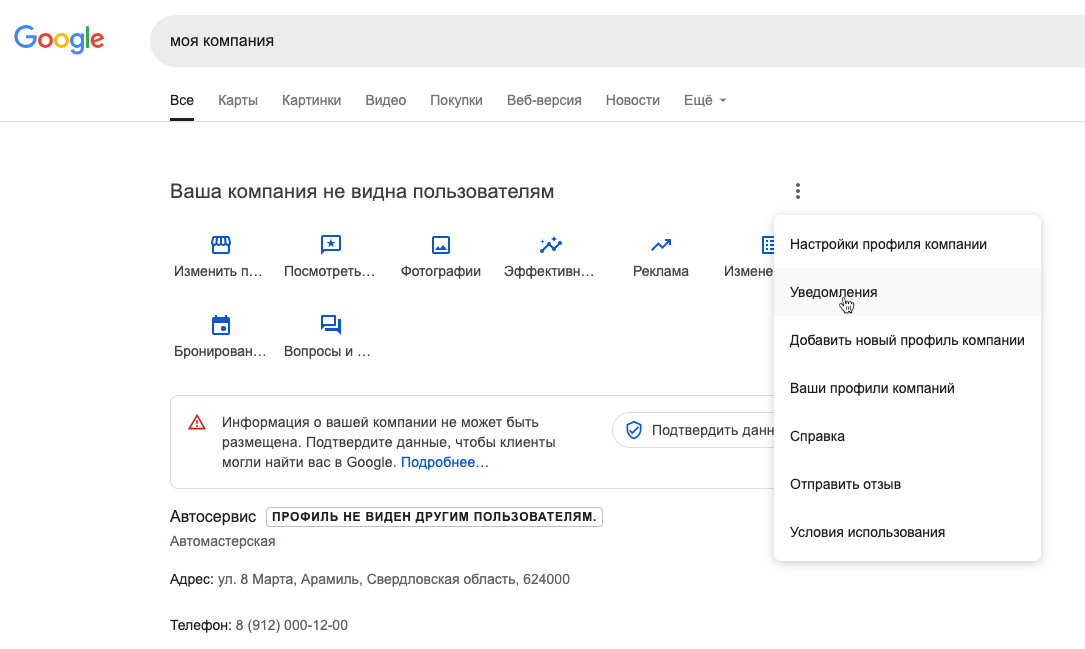Click the Ваша компания не видна пользователям heading
This screenshot has width=1085, height=649.
362,191
